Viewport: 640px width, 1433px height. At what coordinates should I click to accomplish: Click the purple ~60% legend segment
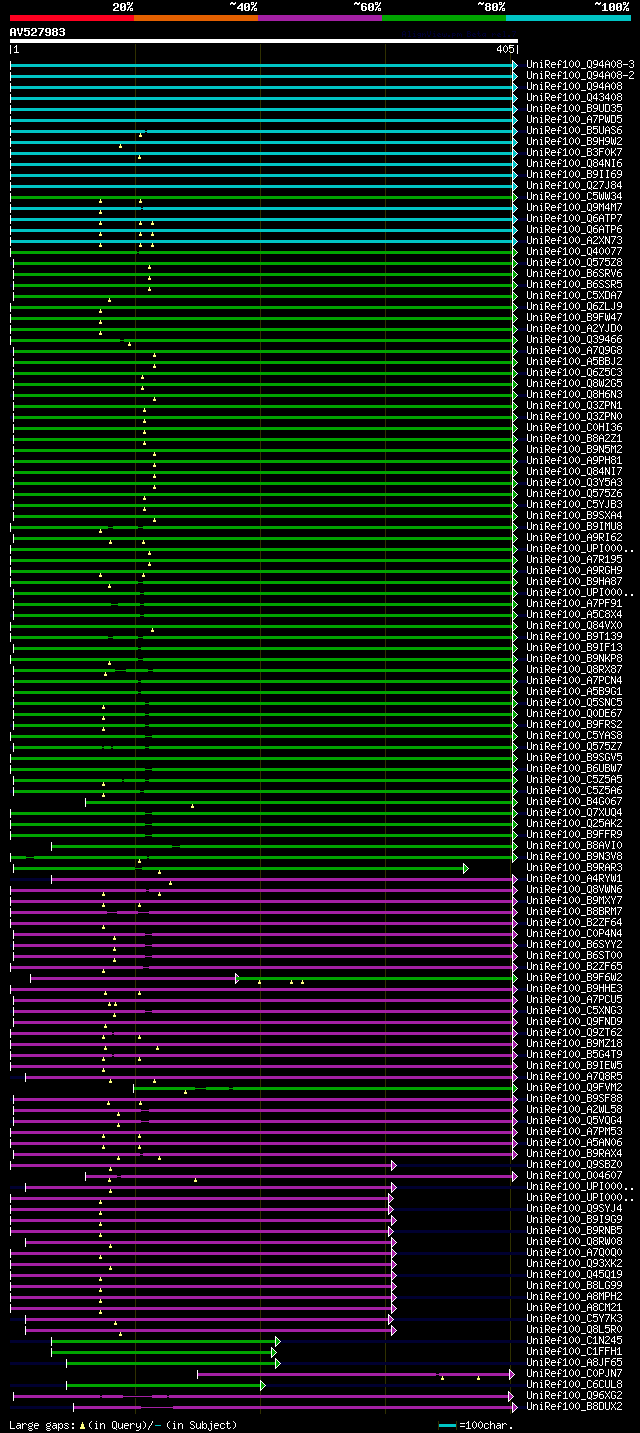pyautogui.click(x=320, y=18)
